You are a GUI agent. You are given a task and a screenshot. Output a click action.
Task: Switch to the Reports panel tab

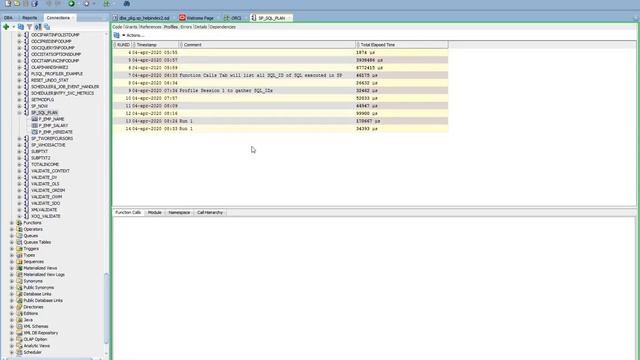29,18
